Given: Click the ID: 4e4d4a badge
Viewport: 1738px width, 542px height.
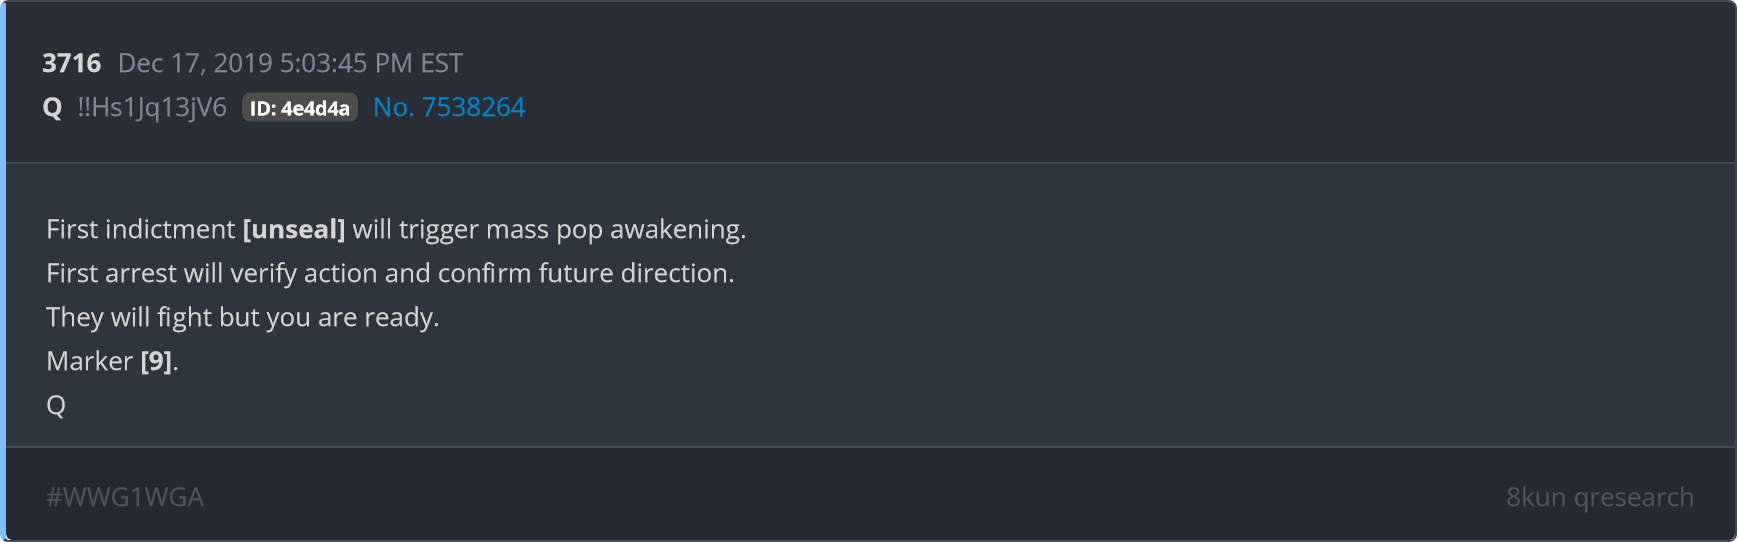Looking at the screenshot, I should pyautogui.click(x=300, y=108).
